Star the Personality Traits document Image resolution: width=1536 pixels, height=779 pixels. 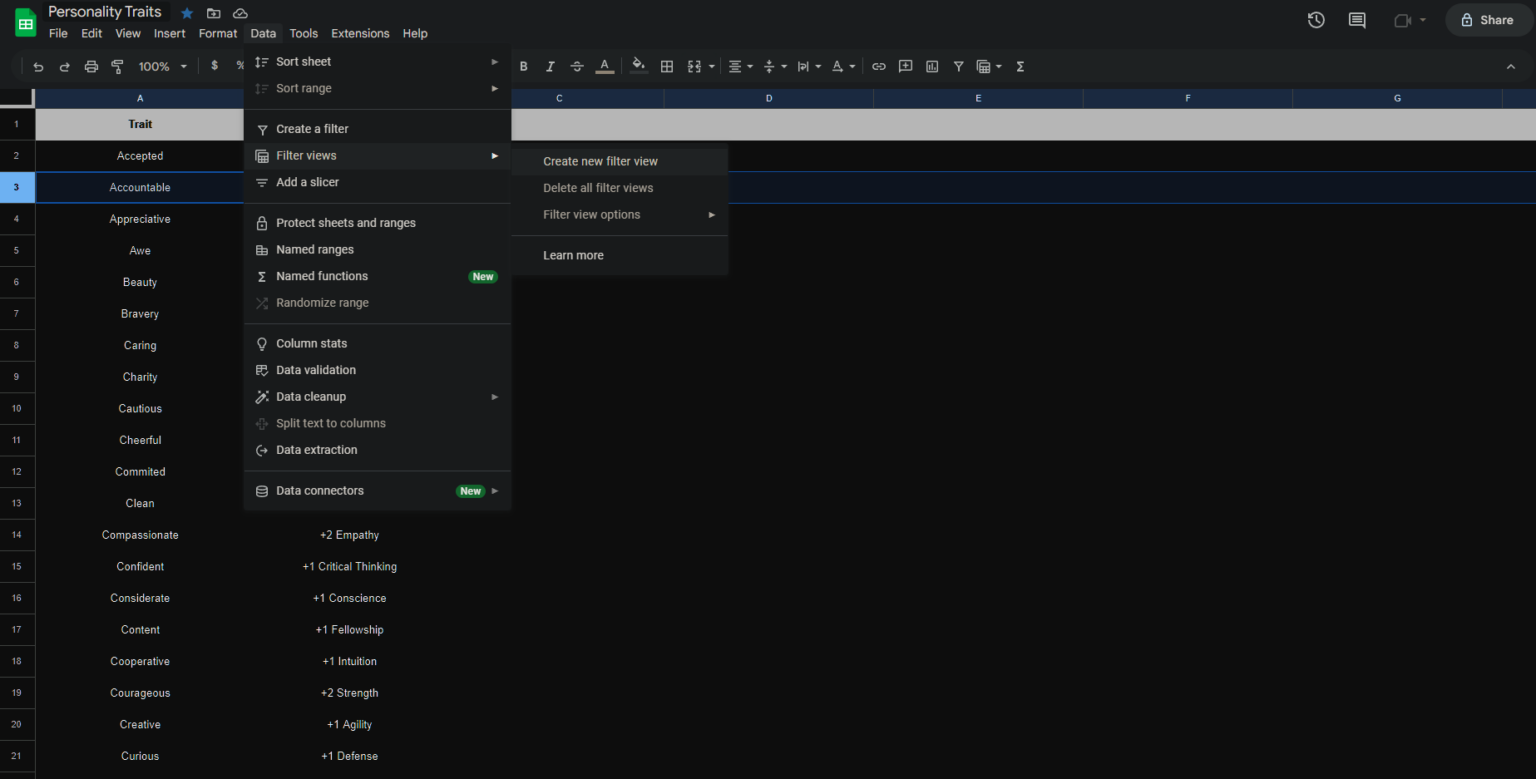187,13
